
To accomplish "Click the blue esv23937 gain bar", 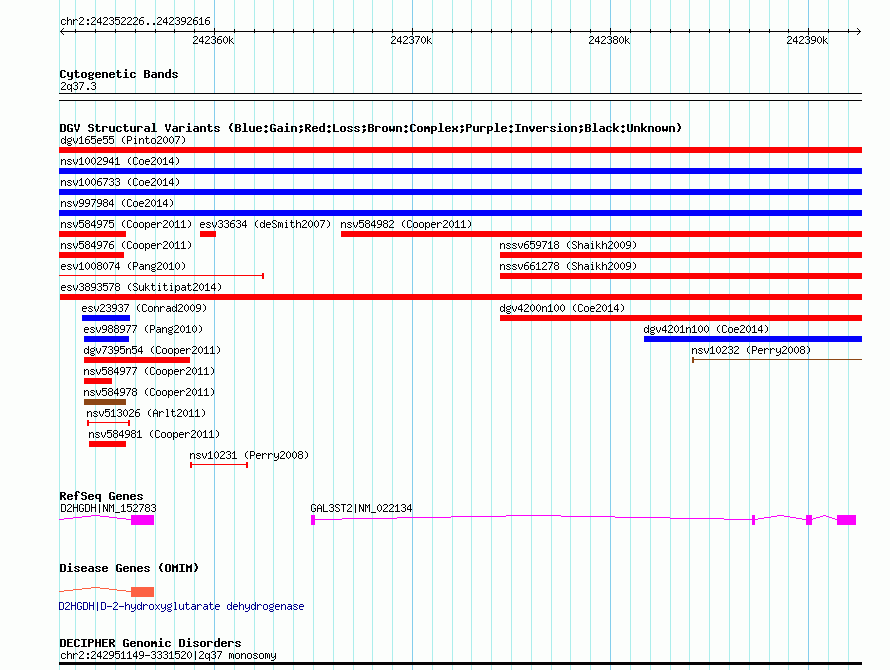I will pyautogui.click(x=106, y=318).
